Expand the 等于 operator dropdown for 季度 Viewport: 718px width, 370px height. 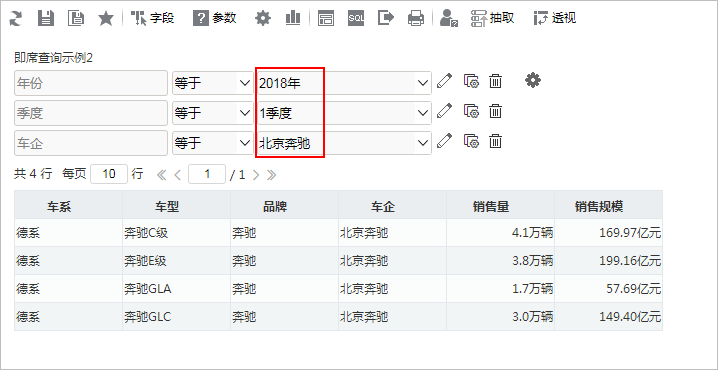click(212, 113)
